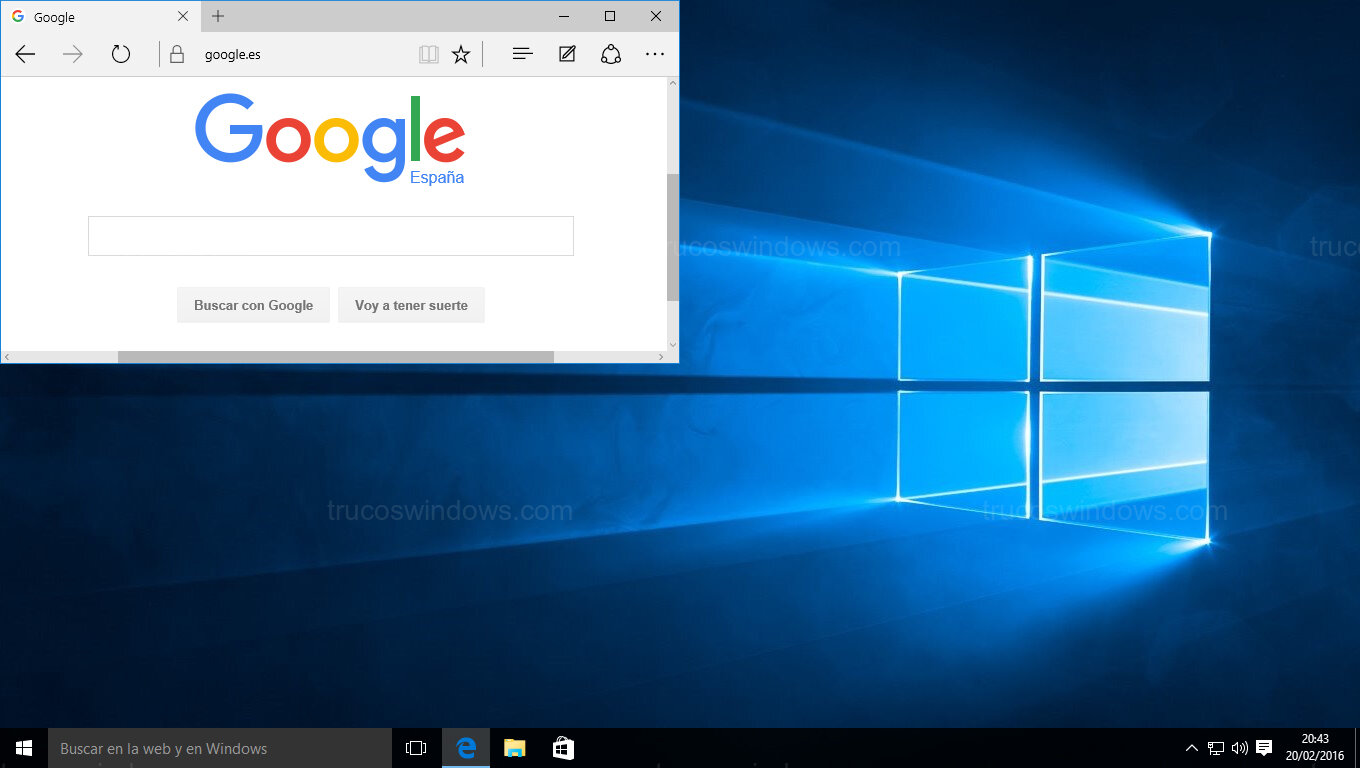Open the volume speaker tray icon
The height and width of the screenshot is (768, 1360).
click(1240, 748)
